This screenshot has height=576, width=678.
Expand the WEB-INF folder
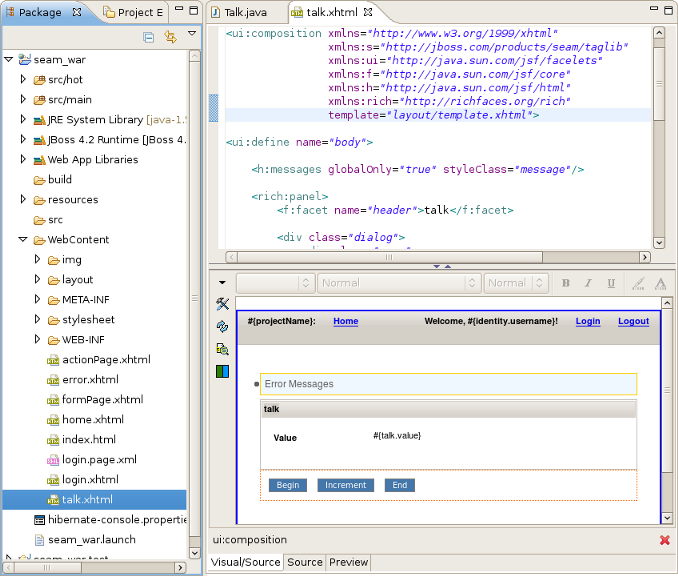click(37, 339)
